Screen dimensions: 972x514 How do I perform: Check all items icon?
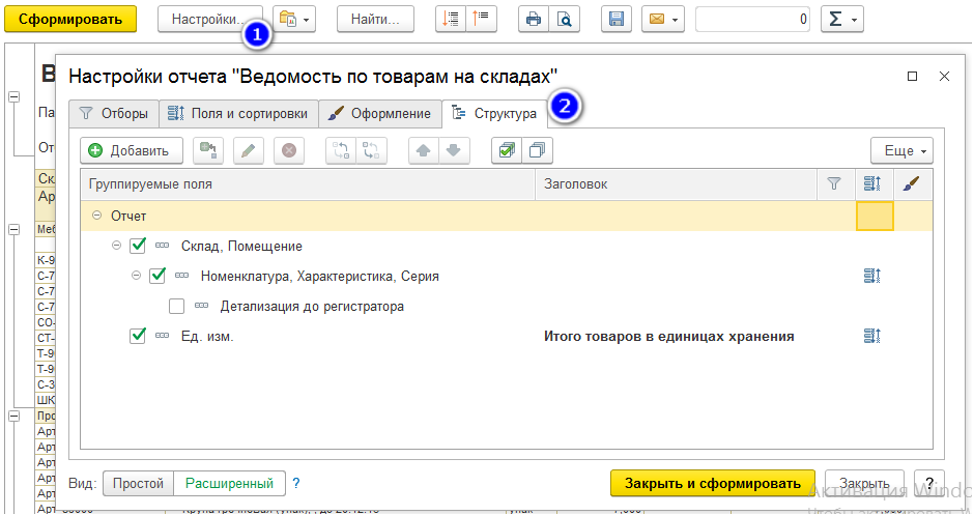(x=506, y=151)
